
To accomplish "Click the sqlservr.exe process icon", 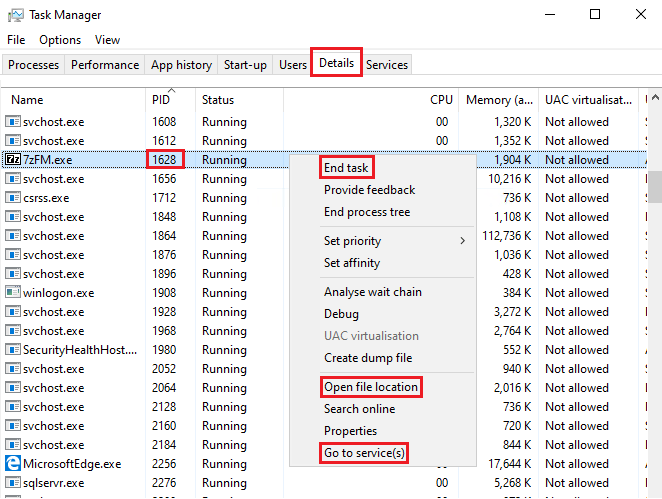I will (x=13, y=483).
